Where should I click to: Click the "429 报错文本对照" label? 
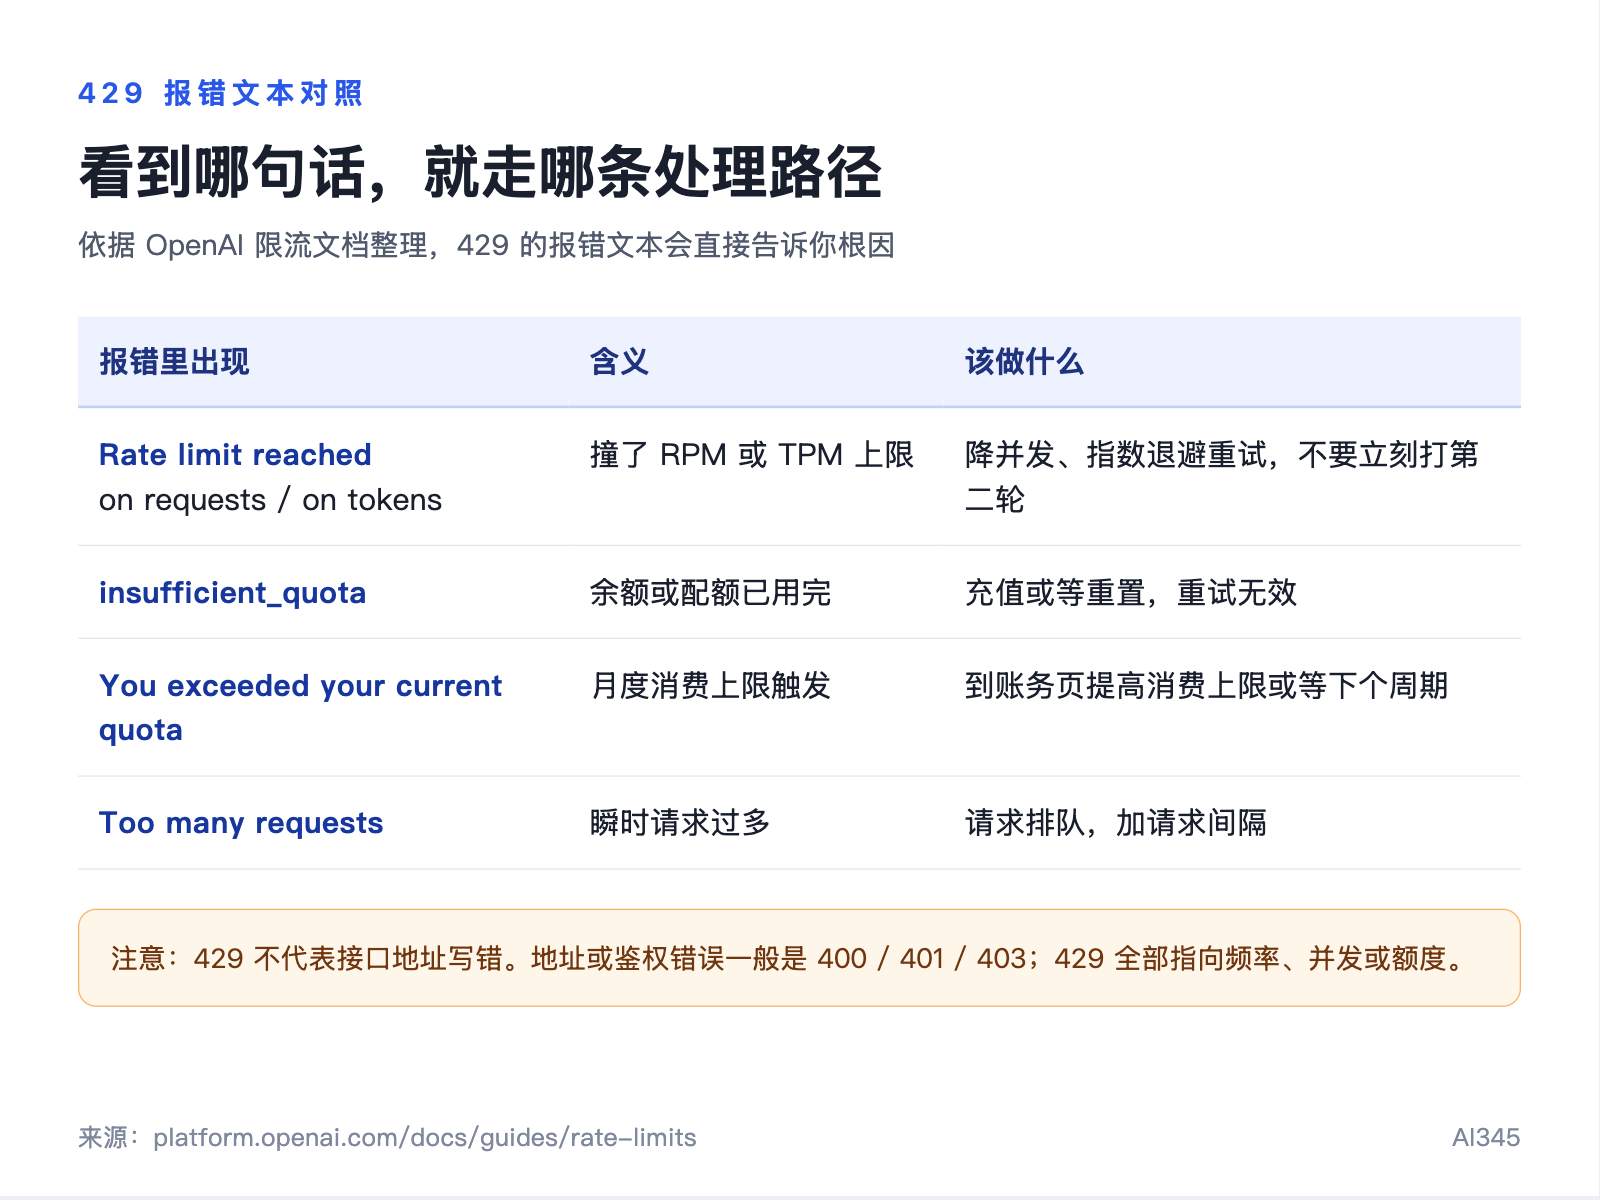pyautogui.click(x=220, y=93)
